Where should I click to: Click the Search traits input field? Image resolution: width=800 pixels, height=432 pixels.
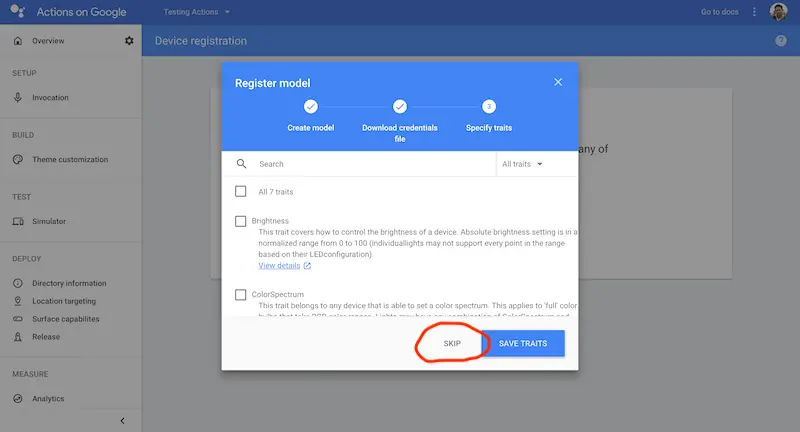tap(375, 164)
